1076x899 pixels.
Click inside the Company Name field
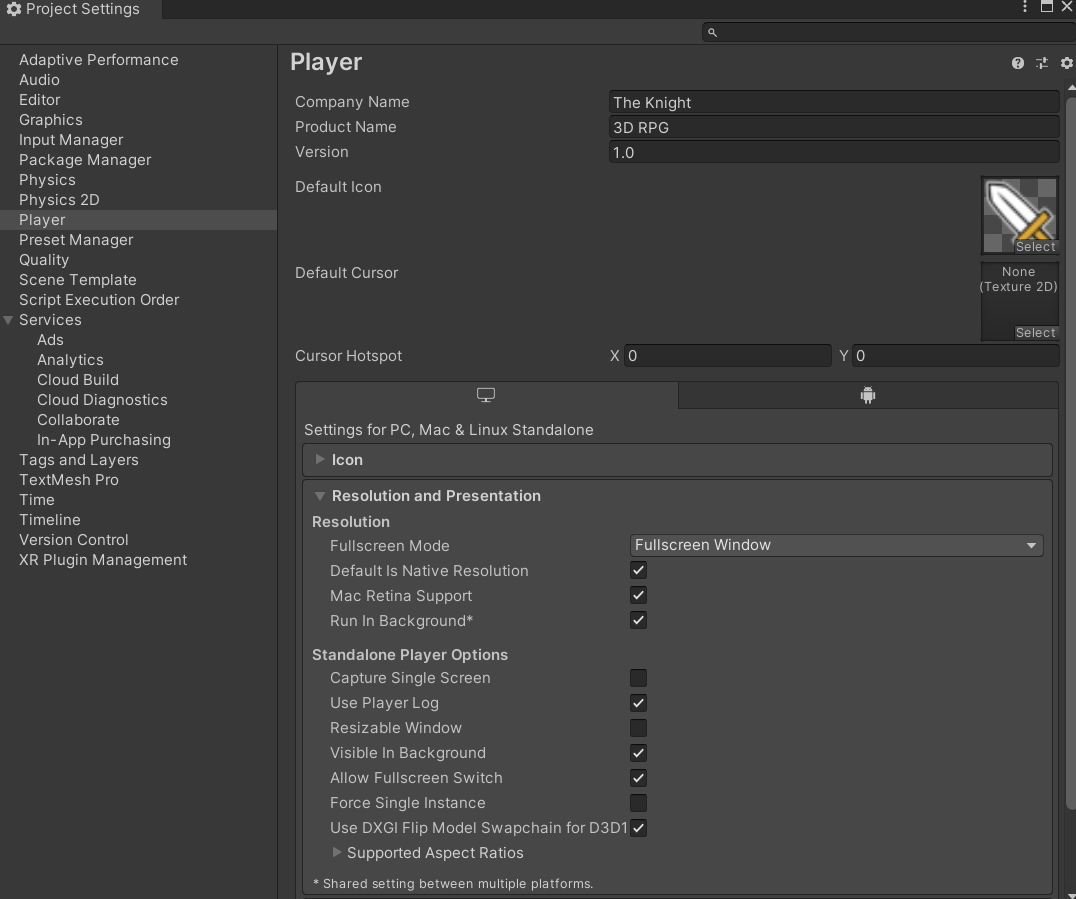click(833, 102)
